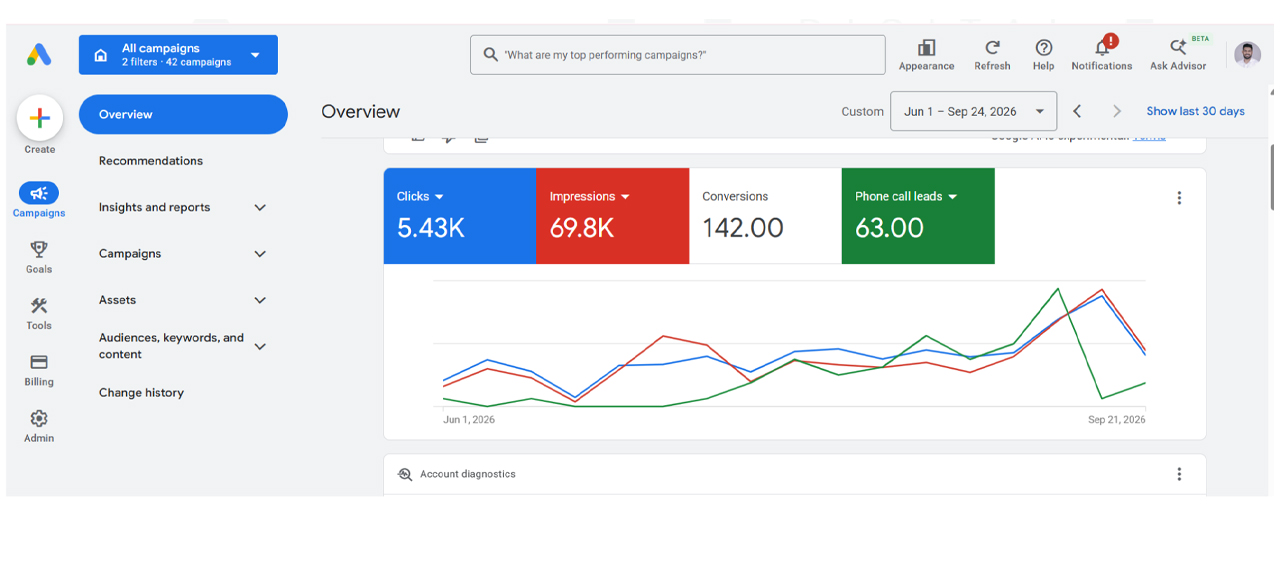The image size is (1280, 572).
Task: Open the All campaigns selector dropdown
Action: pyautogui.click(x=178, y=55)
